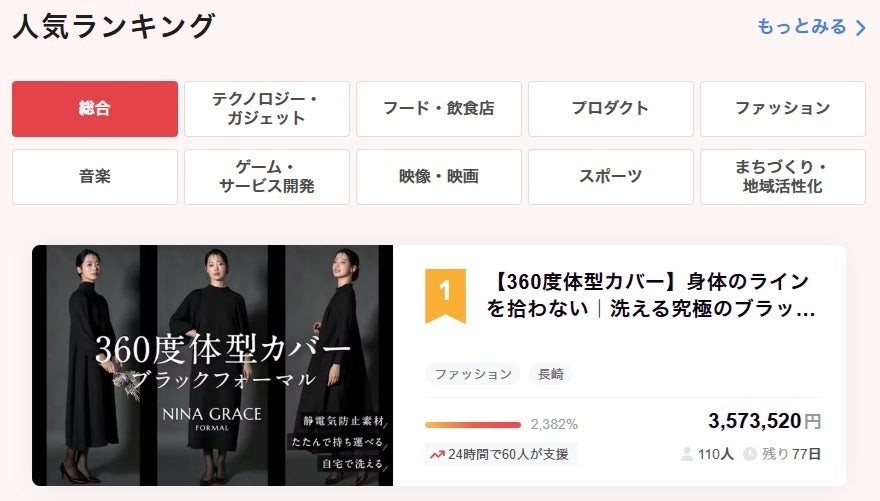Select the スポーツ ranking tab
This screenshot has height=501, width=880.
[611, 177]
